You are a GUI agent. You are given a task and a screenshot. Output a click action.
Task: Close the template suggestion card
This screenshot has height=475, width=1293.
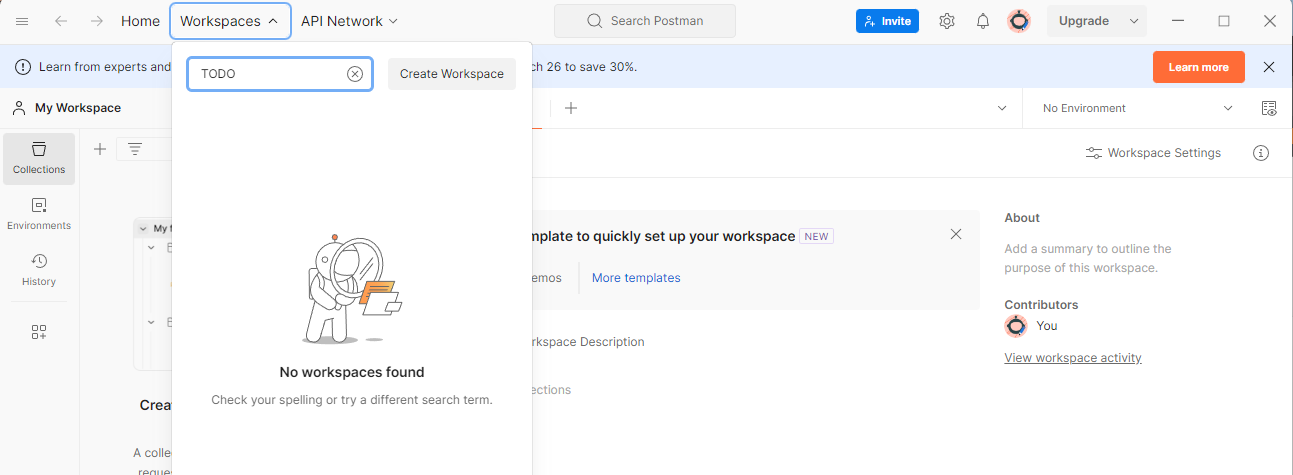[956, 234]
